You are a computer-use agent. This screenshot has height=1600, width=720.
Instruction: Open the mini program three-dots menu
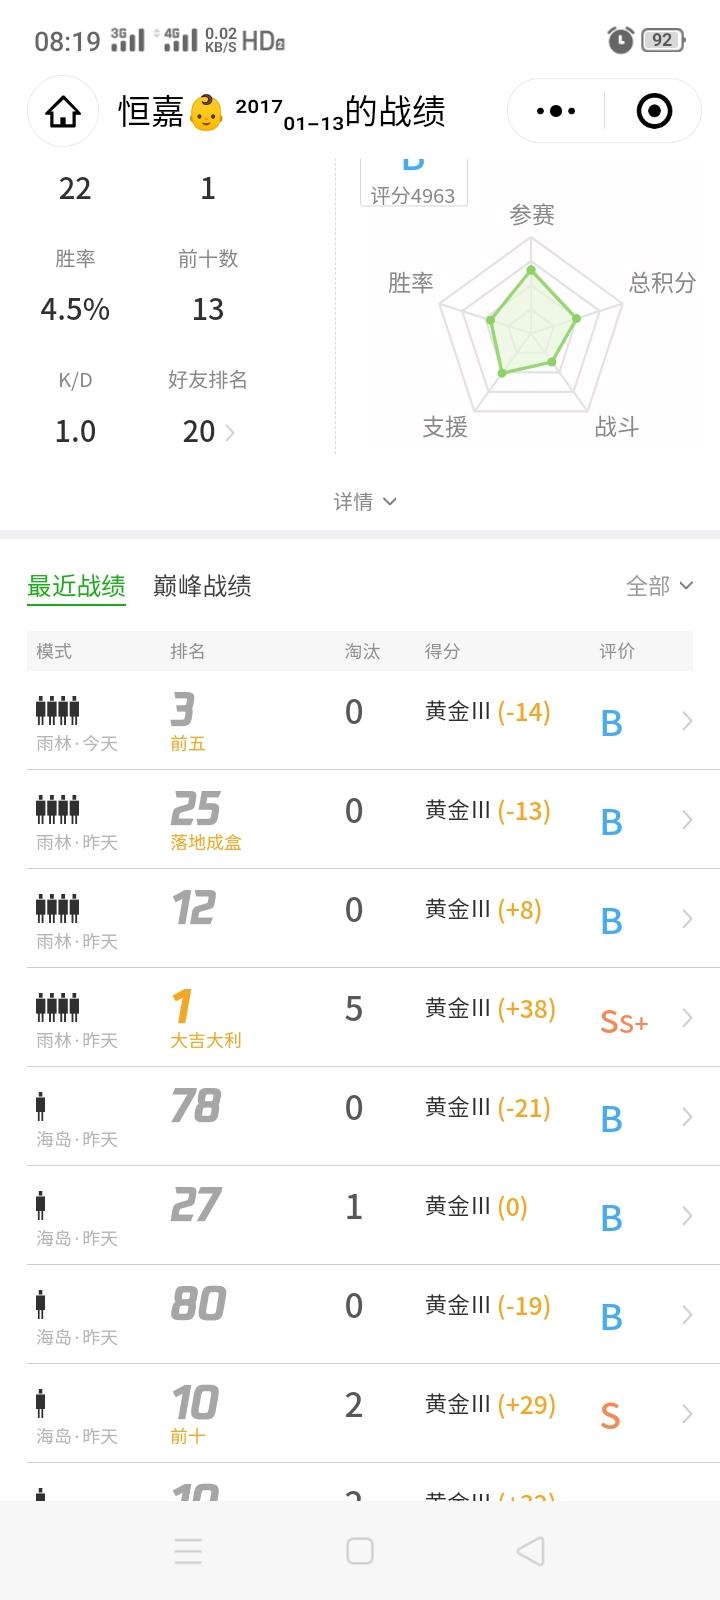(556, 111)
